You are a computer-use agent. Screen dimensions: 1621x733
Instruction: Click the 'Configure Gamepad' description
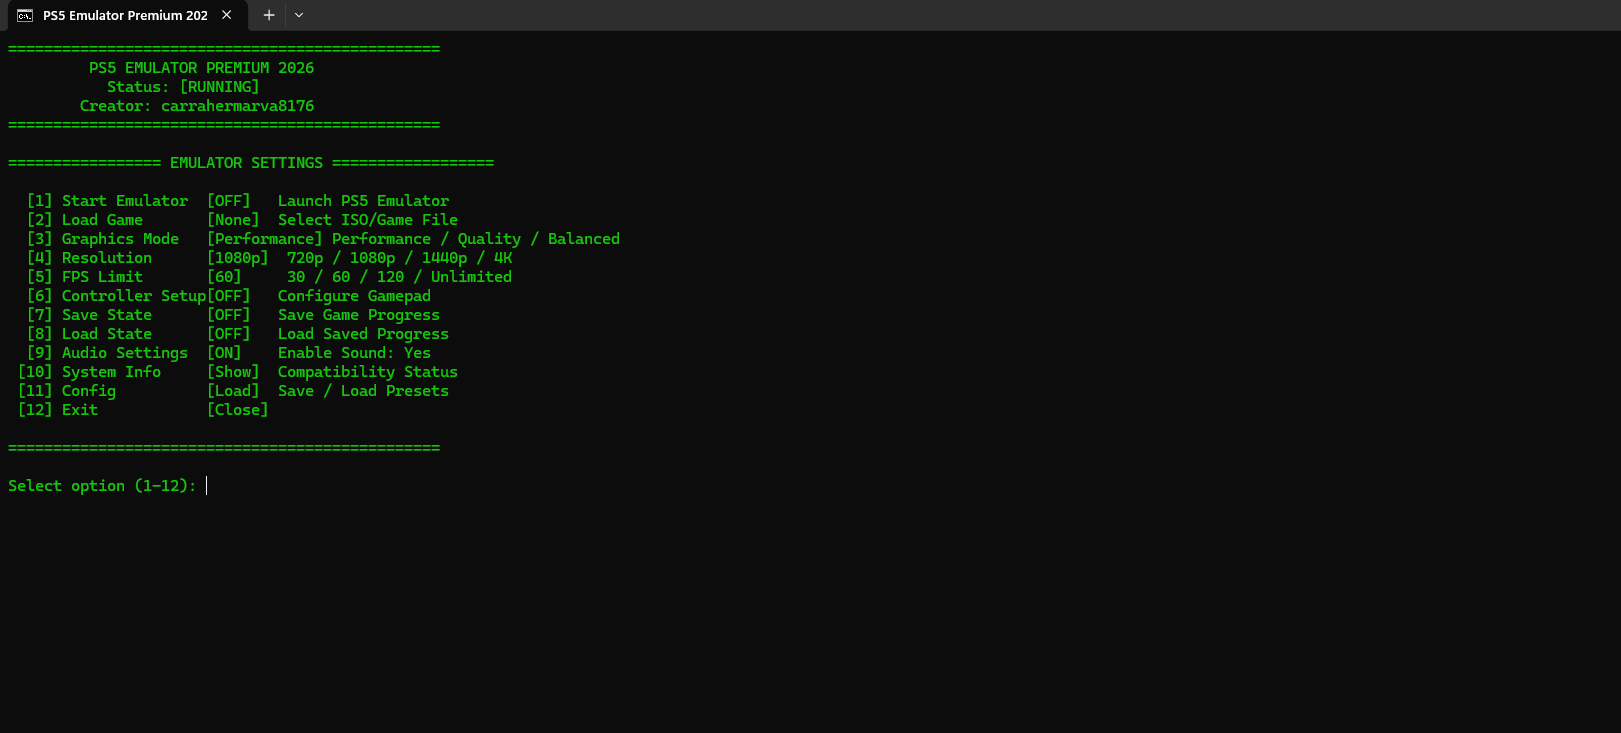(x=355, y=296)
